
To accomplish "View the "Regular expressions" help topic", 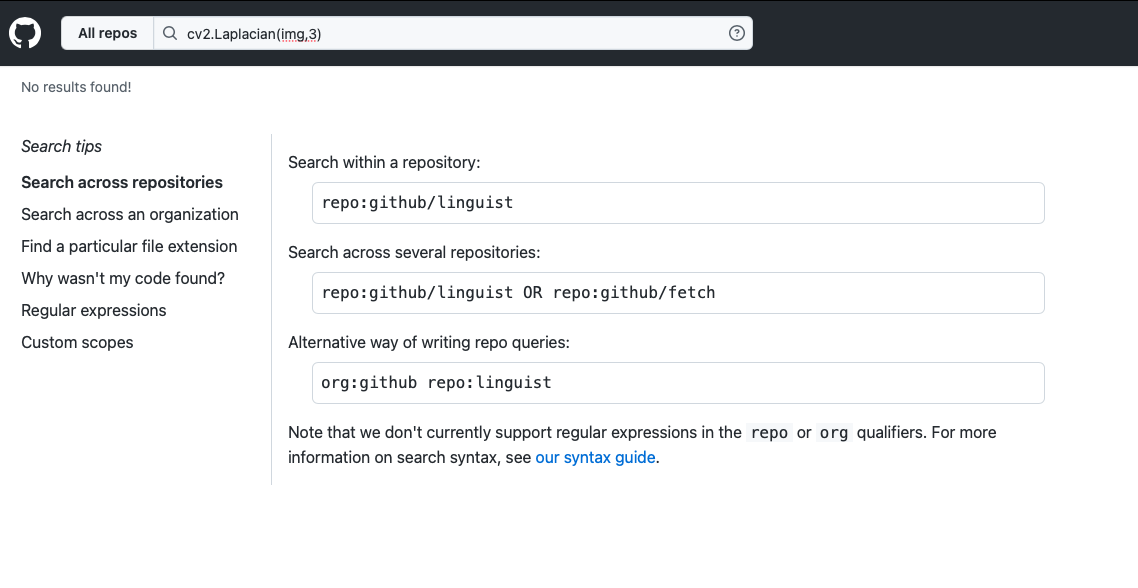I will click(93, 310).
